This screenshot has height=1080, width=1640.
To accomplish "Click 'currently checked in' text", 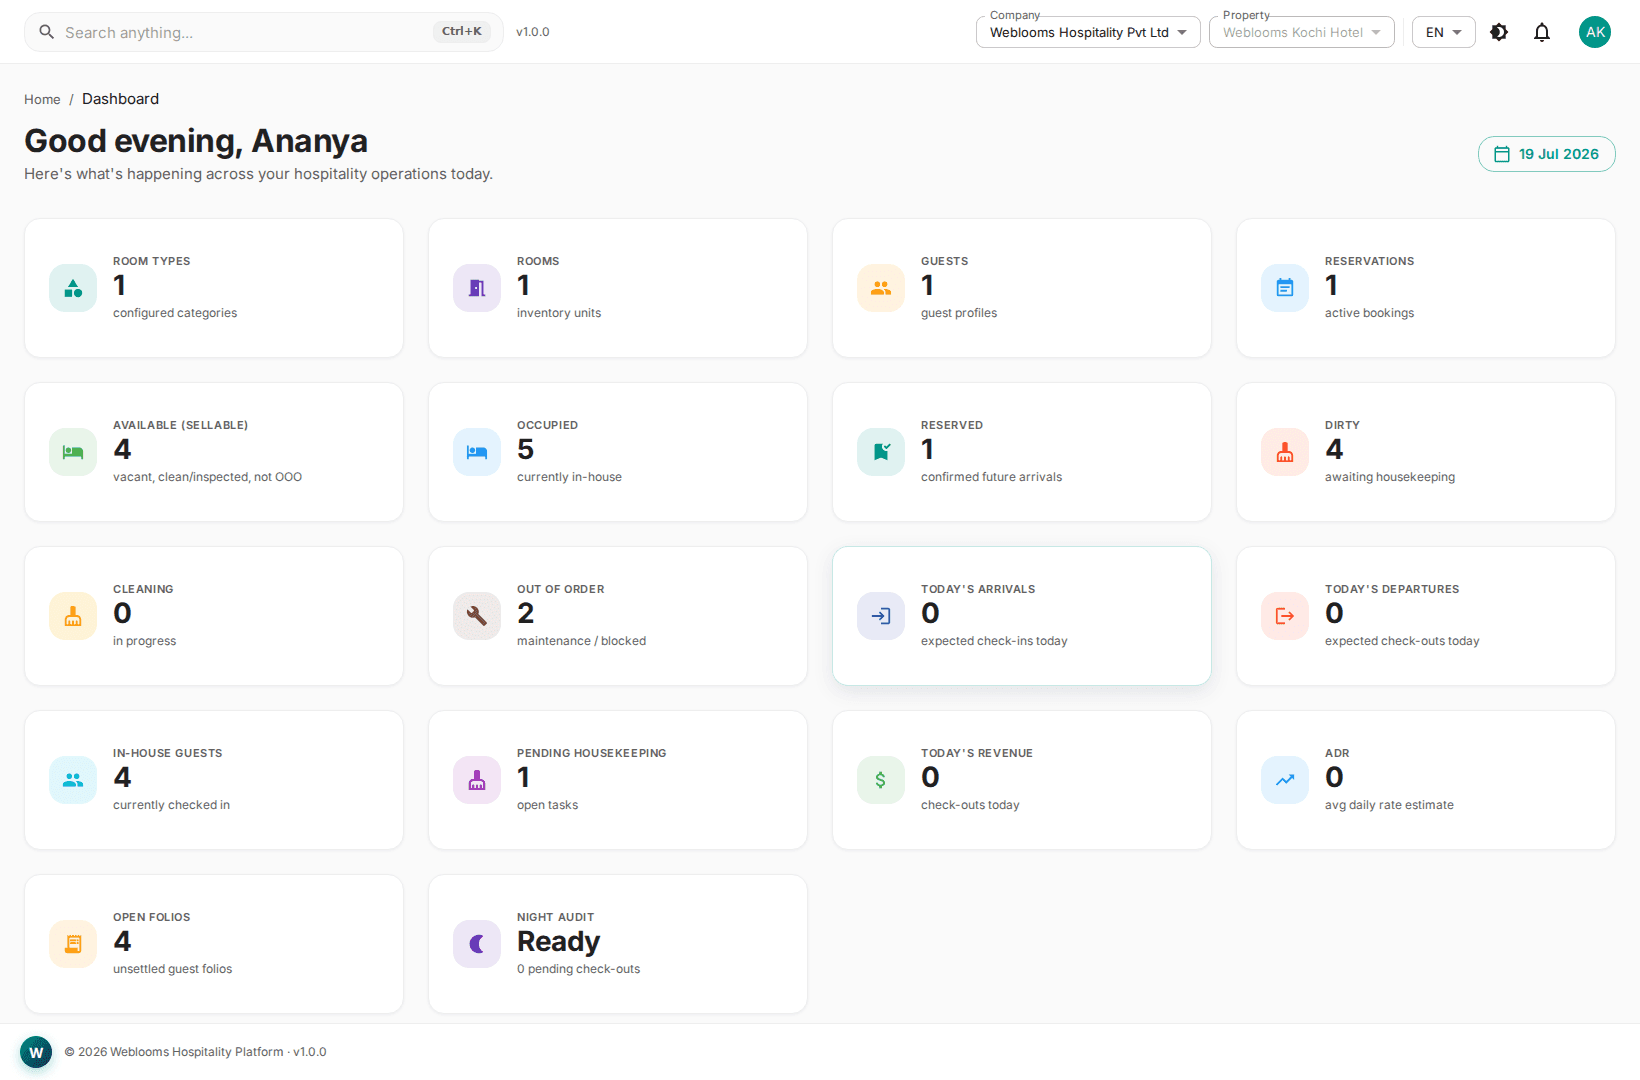I will 171,805.
